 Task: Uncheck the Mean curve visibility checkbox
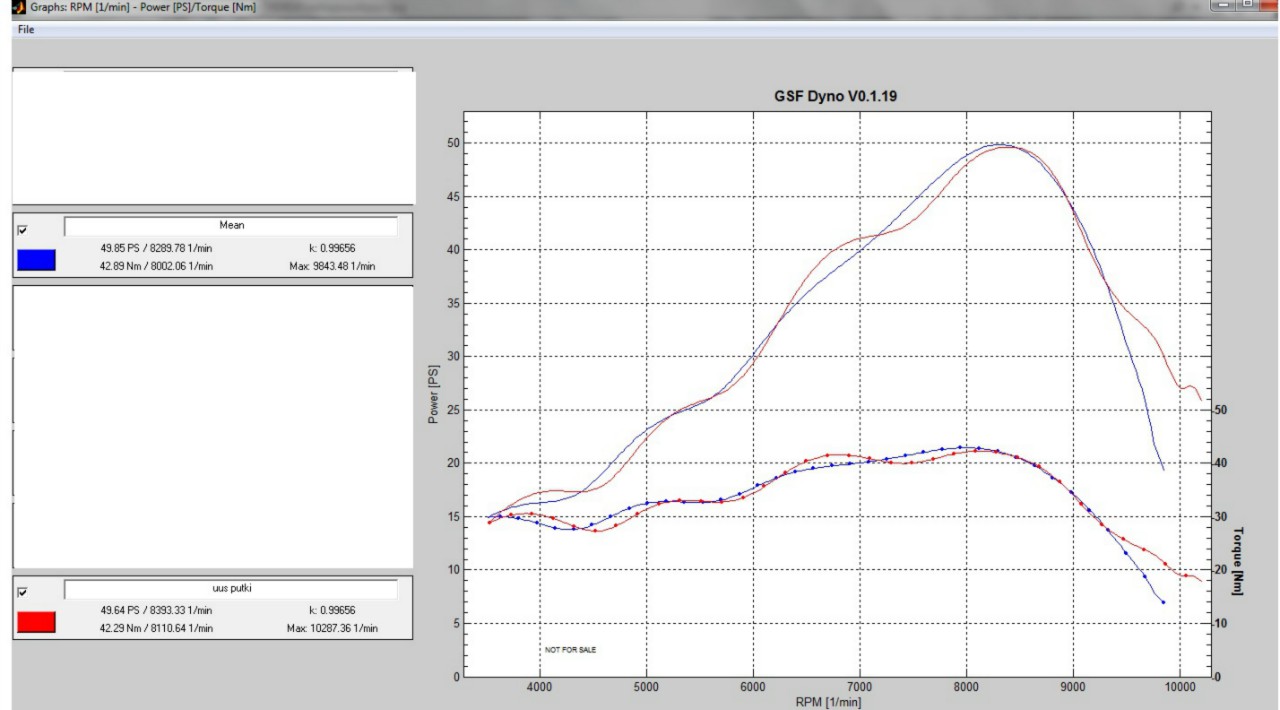pos(23,229)
